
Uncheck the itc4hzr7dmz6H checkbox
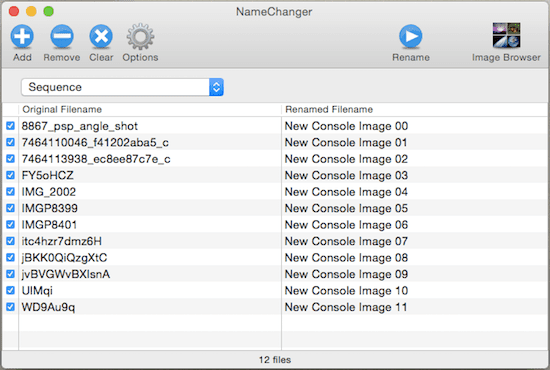pyautogui.click(x=11, y=241)
